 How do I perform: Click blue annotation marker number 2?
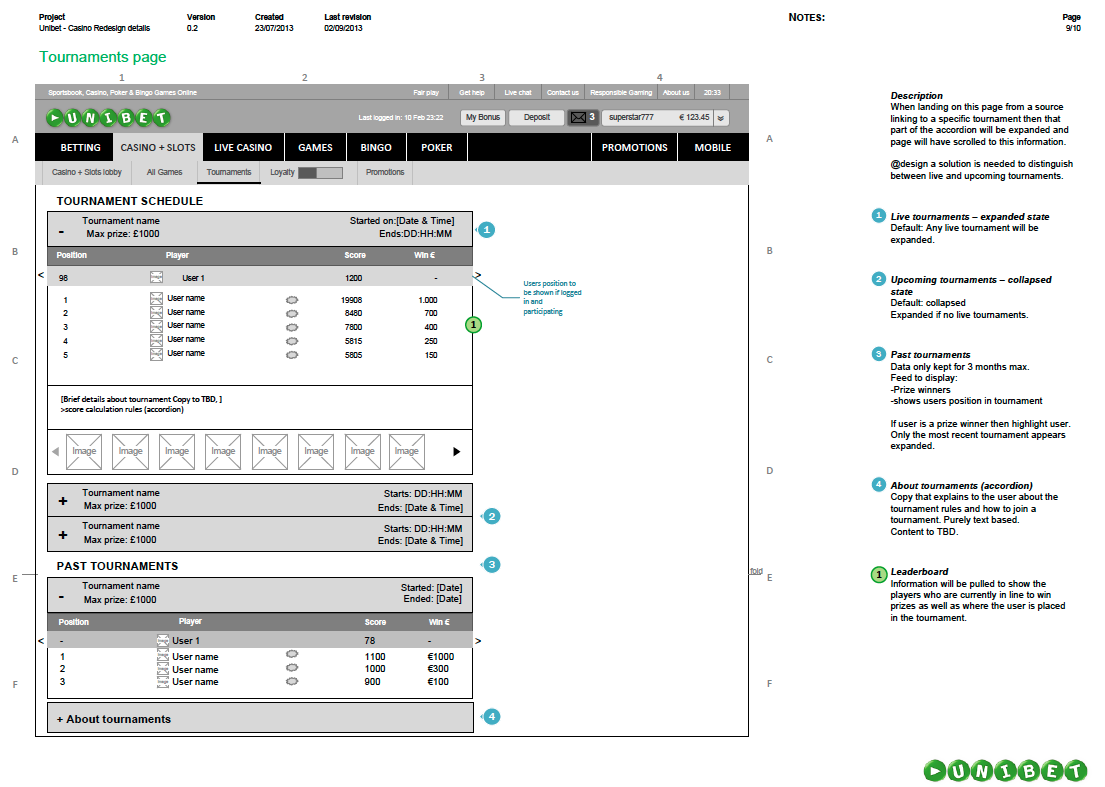click(490, 516)
